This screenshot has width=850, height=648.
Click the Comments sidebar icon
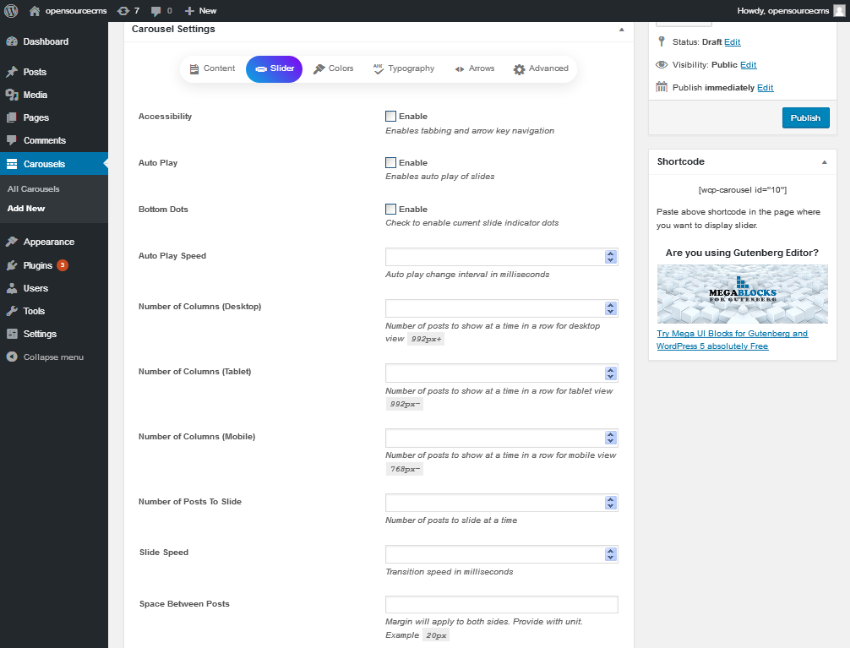11,140
